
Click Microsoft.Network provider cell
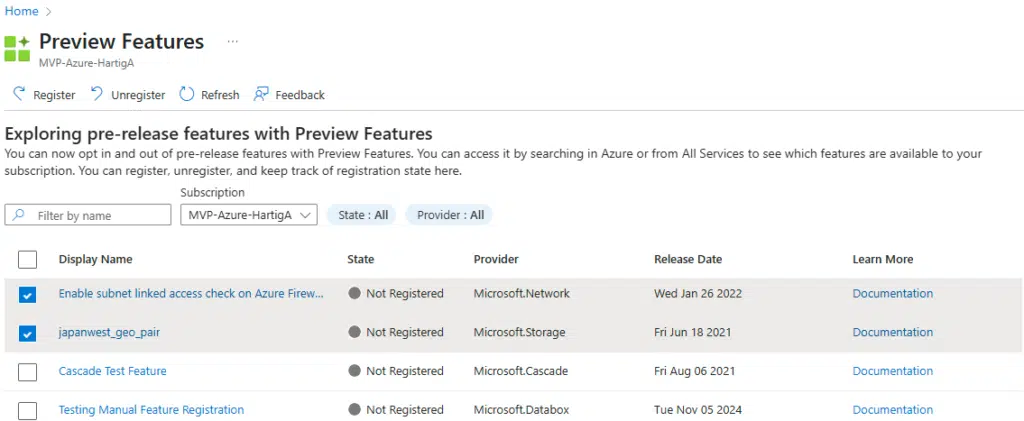(522, 294)
